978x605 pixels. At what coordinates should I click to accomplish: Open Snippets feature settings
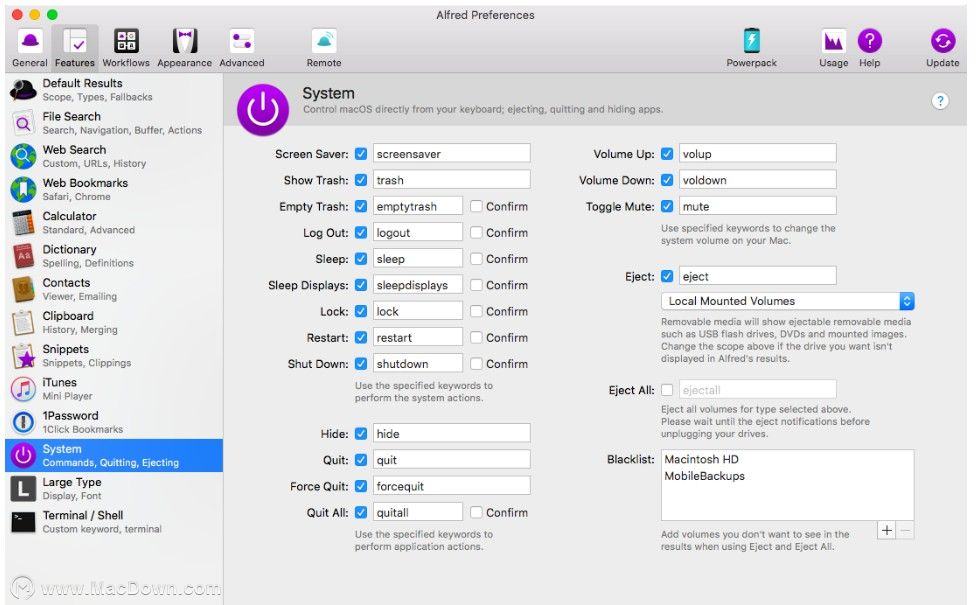[114, 356]
